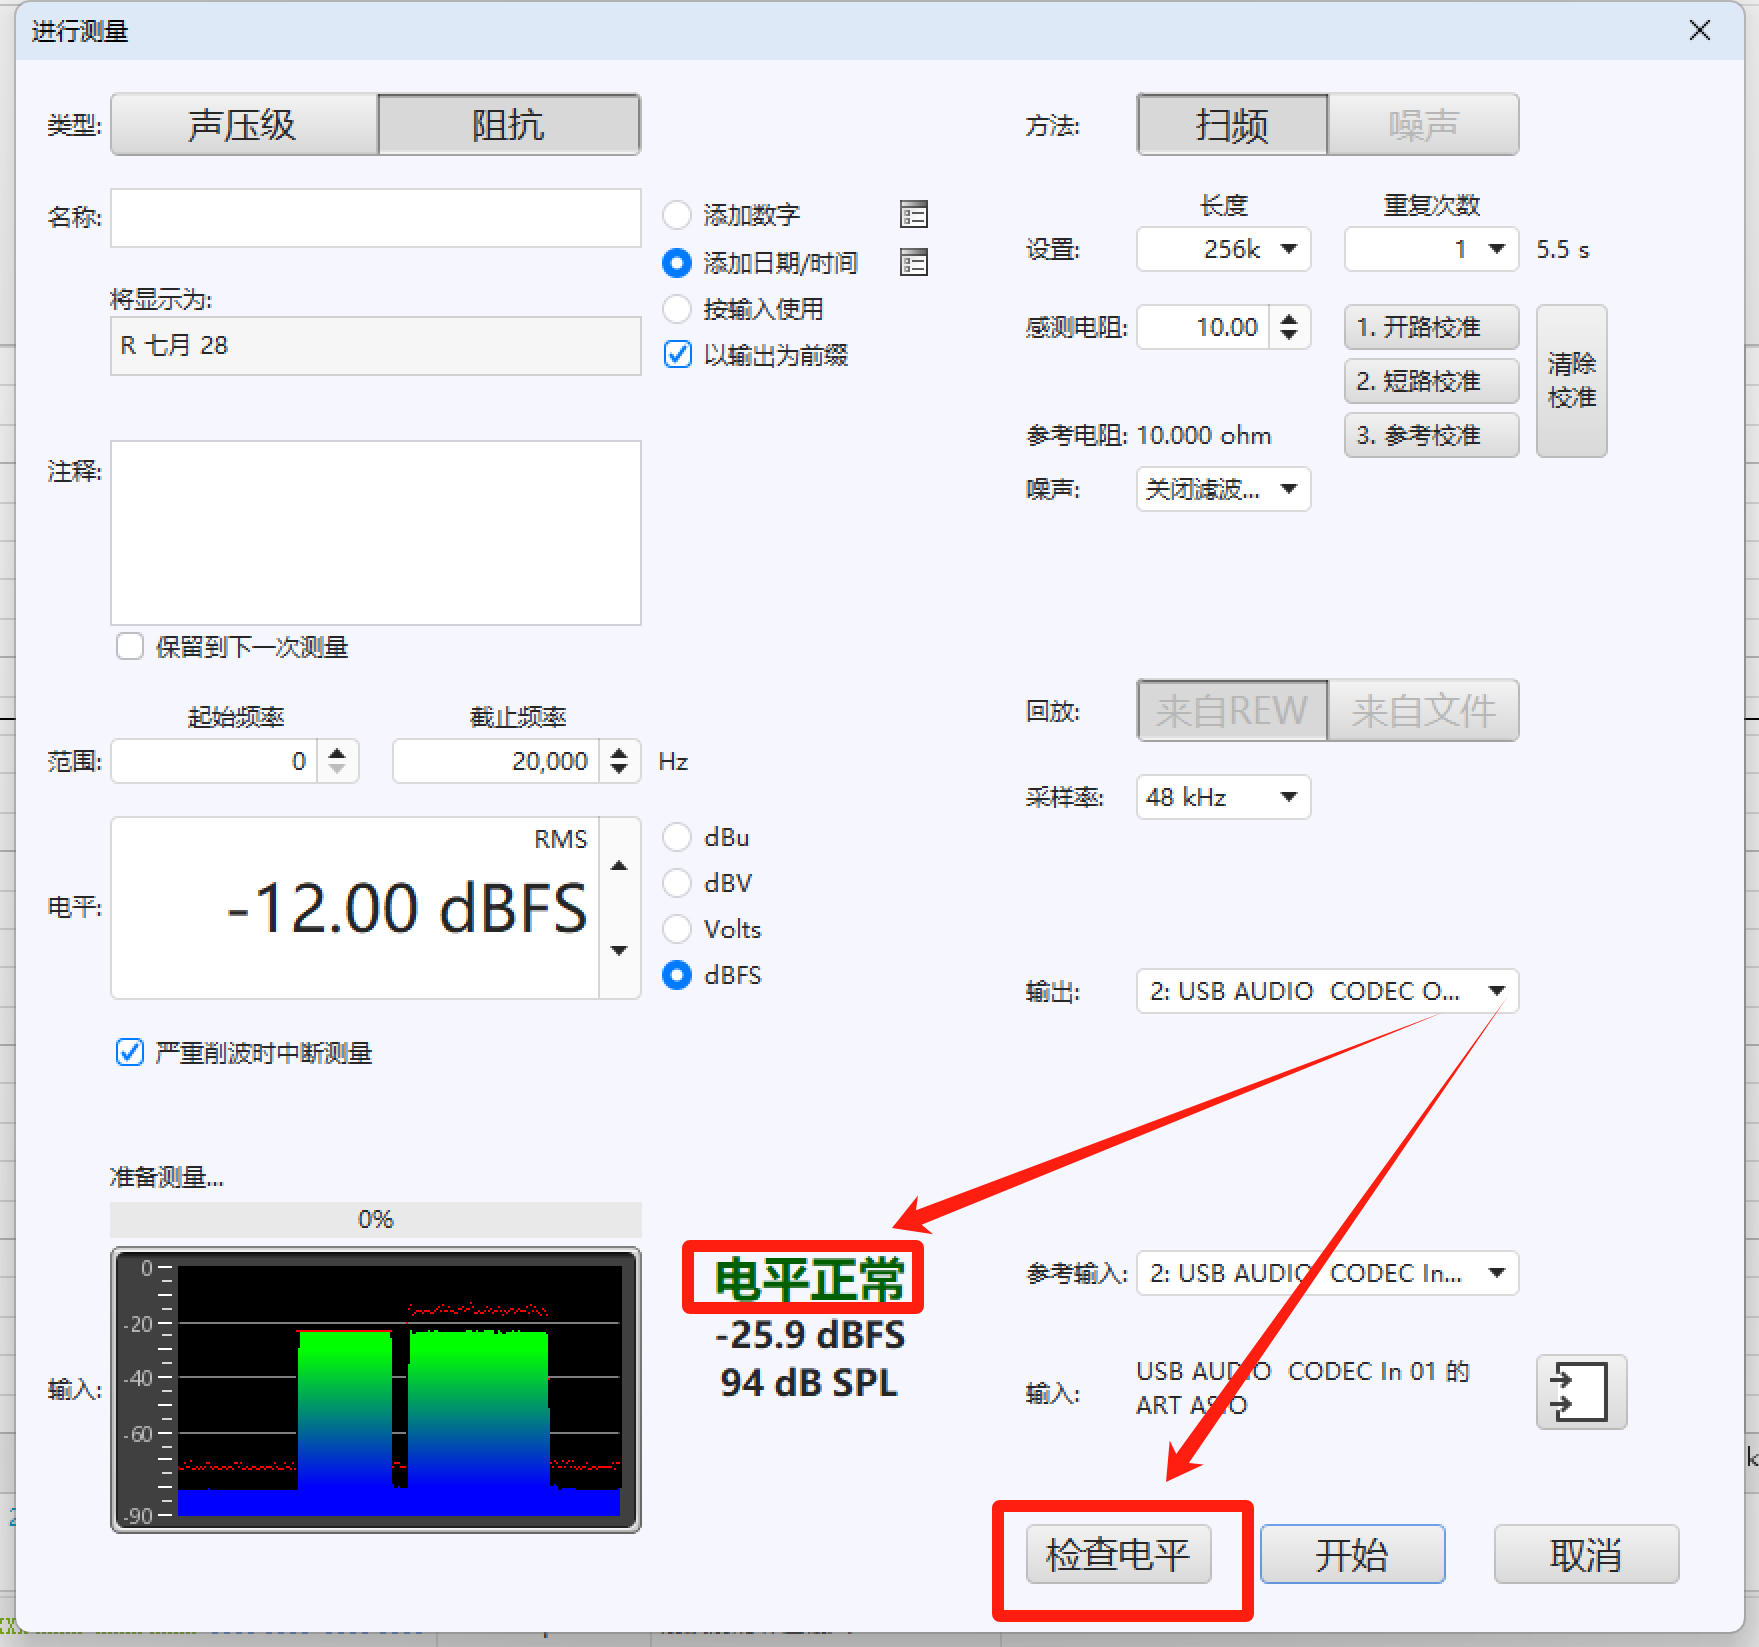1759x1647 pixels.
Task: Open the 添加数字 settings list icon
Action: pyautogui.click(x=914, y=214)
